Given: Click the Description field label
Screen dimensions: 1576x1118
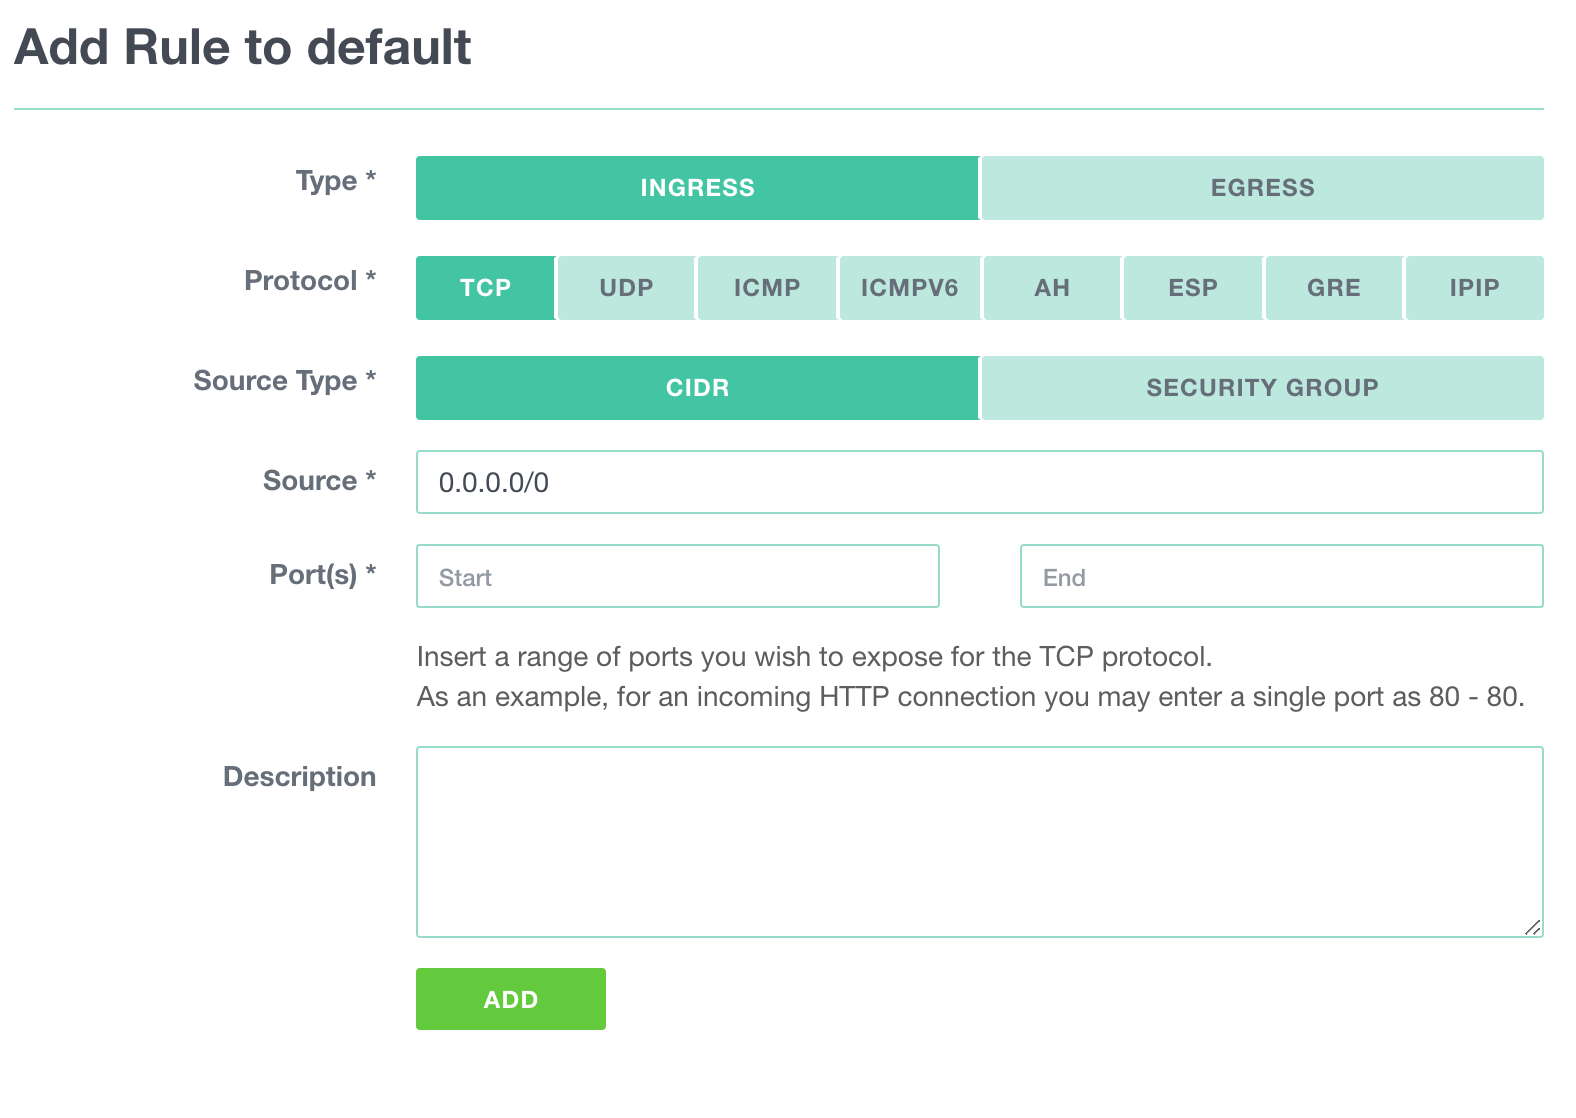Looking at the screenshot, I should pos(299,777).
